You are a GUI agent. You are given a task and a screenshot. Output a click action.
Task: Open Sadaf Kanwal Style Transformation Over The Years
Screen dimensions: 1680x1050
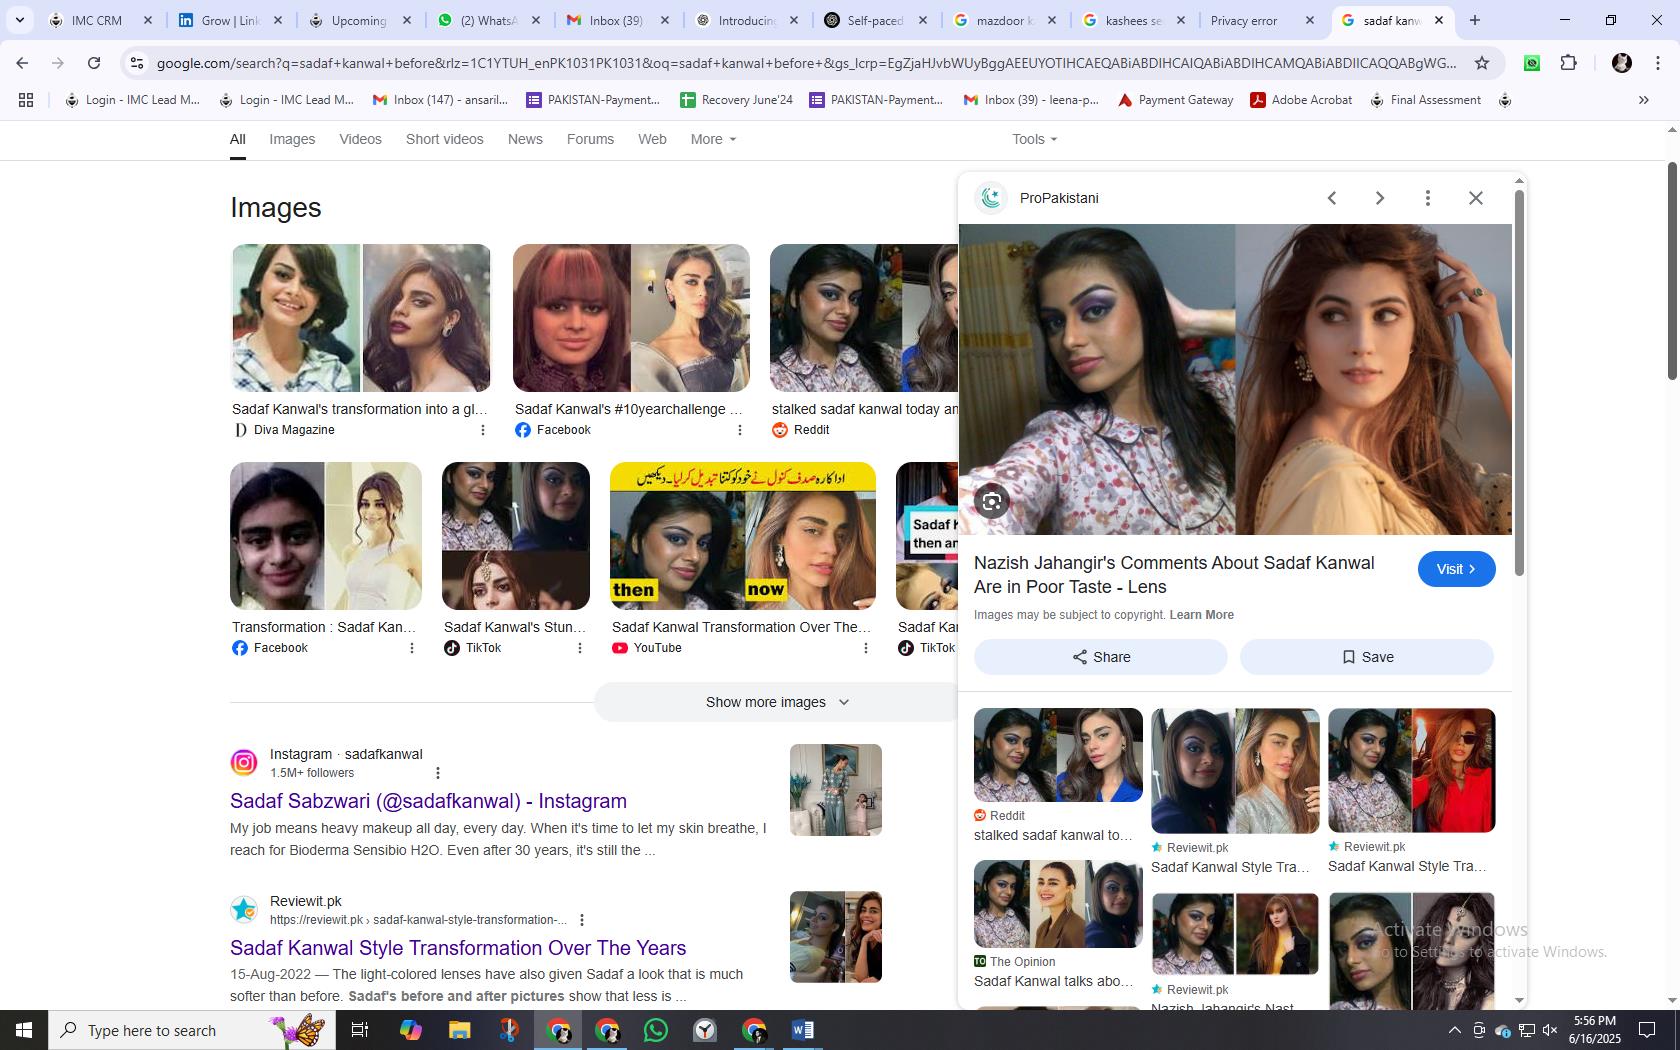[x=458, y=948]
